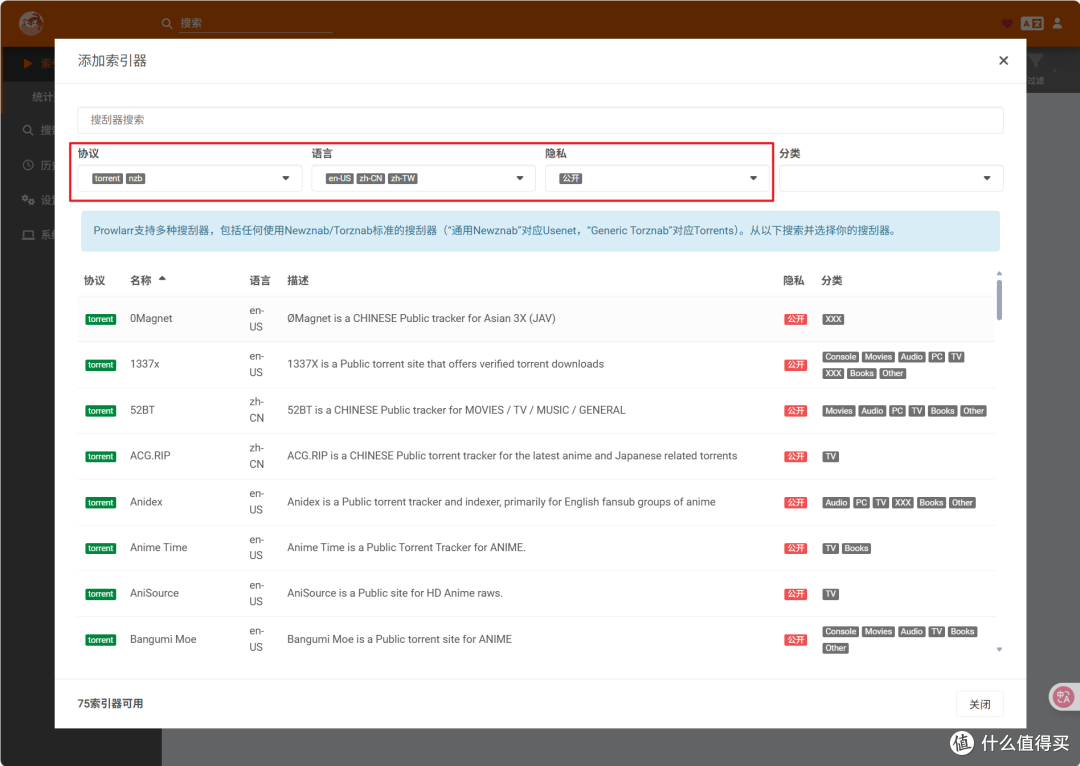Open the language filter dropdown
The image size is (1080, 766).
(x=423, y=178)
